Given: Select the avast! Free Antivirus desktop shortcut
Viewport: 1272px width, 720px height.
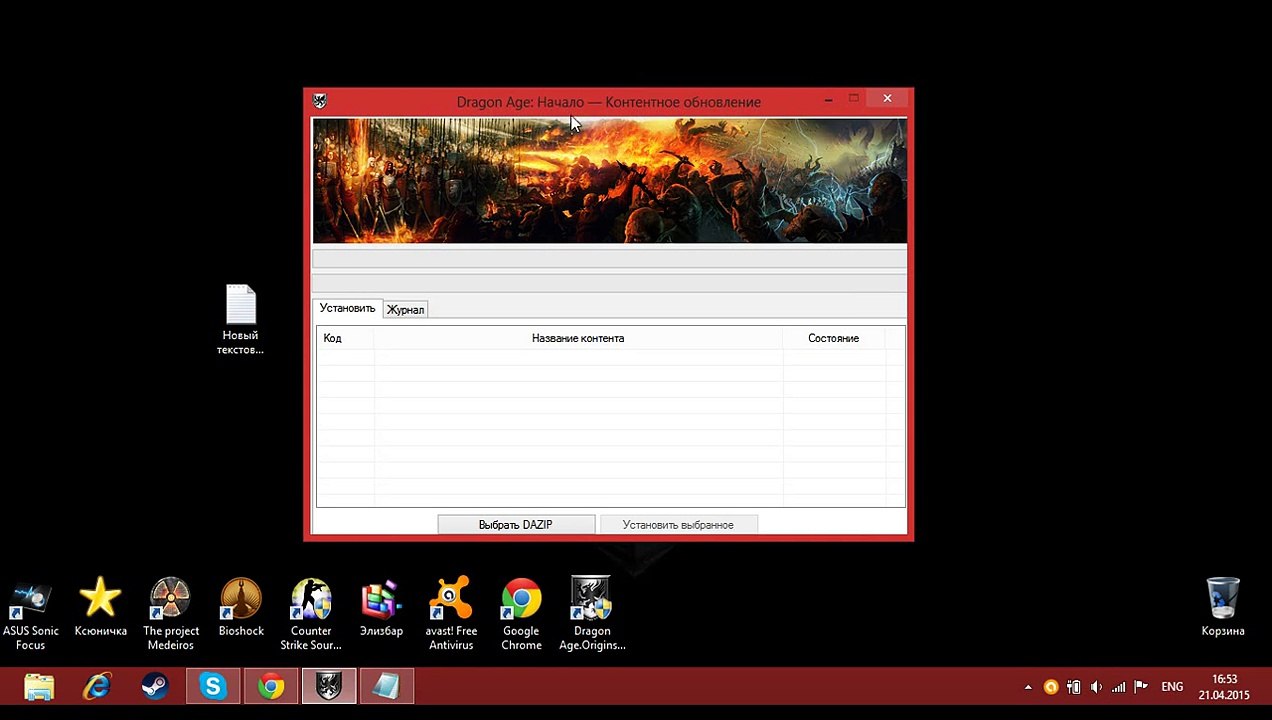Looking at the screenshot, I should (451, 614).
